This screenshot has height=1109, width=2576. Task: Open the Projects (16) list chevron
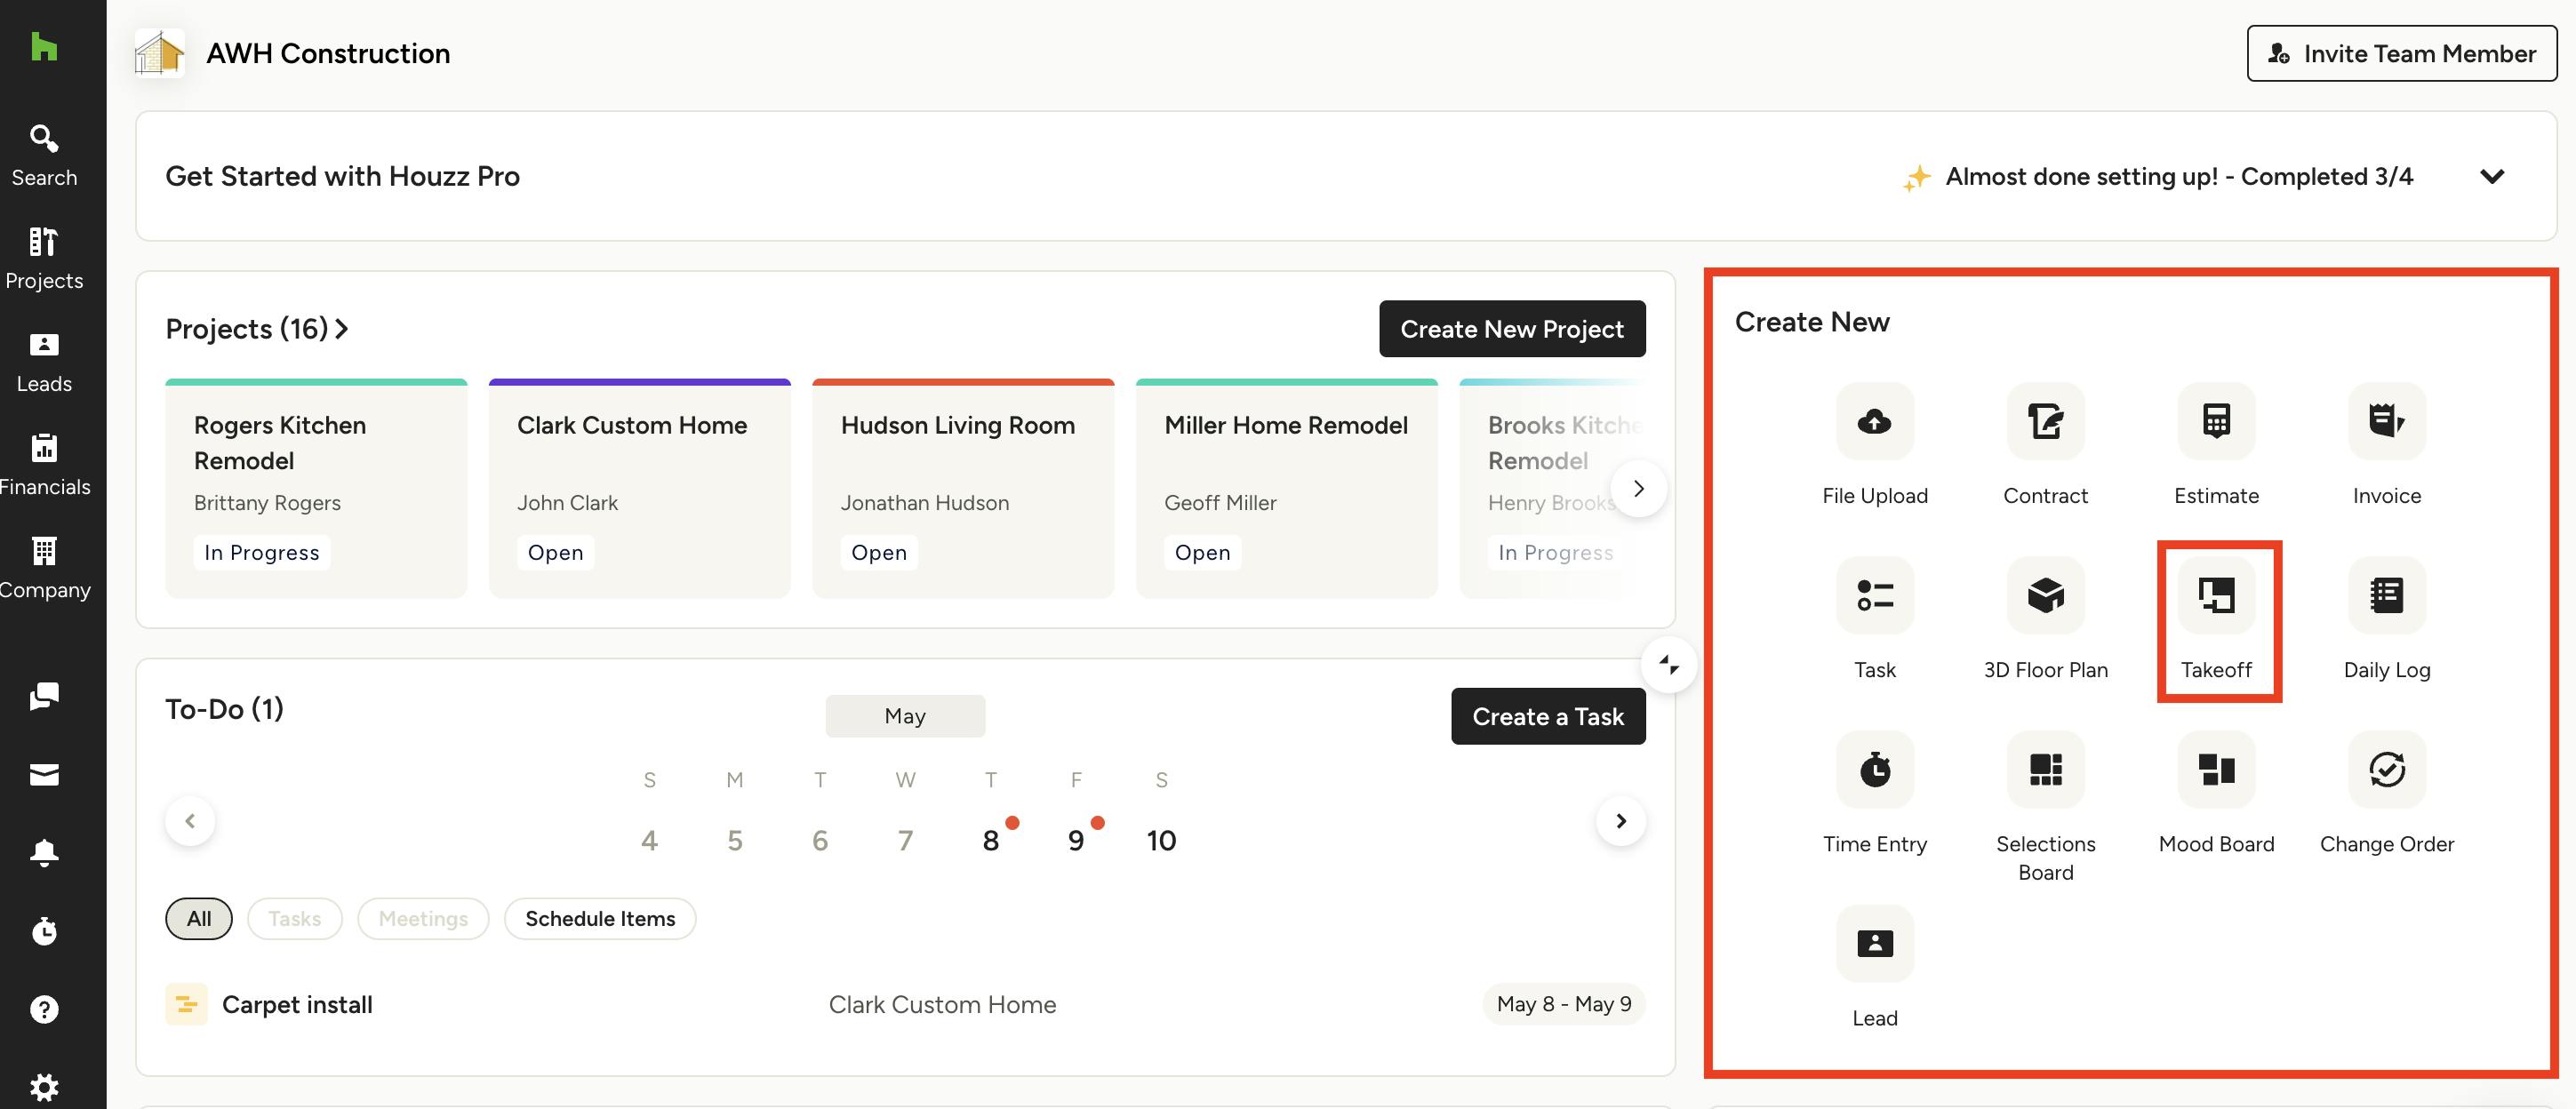pos(342,329)
